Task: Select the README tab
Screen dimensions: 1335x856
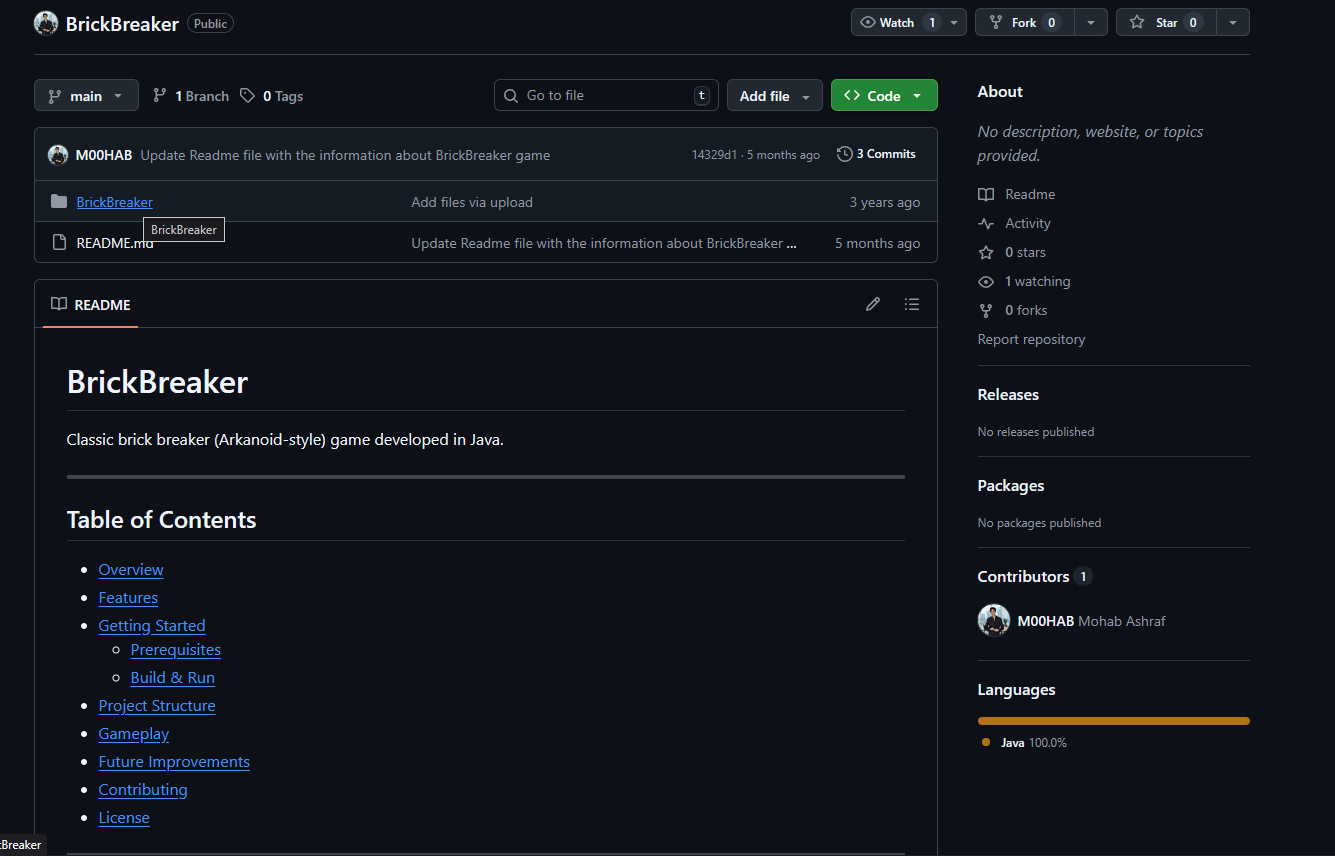Action: 91,305
